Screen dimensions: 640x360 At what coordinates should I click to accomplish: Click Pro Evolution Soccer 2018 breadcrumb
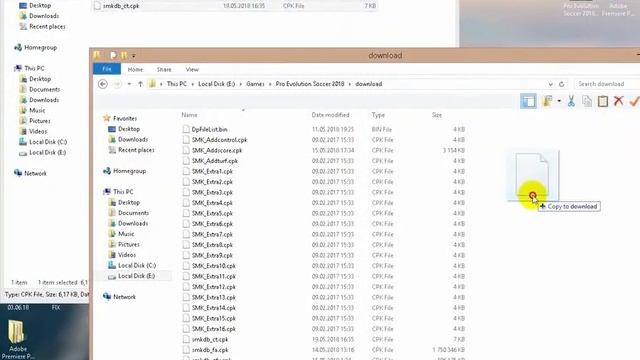310,84
